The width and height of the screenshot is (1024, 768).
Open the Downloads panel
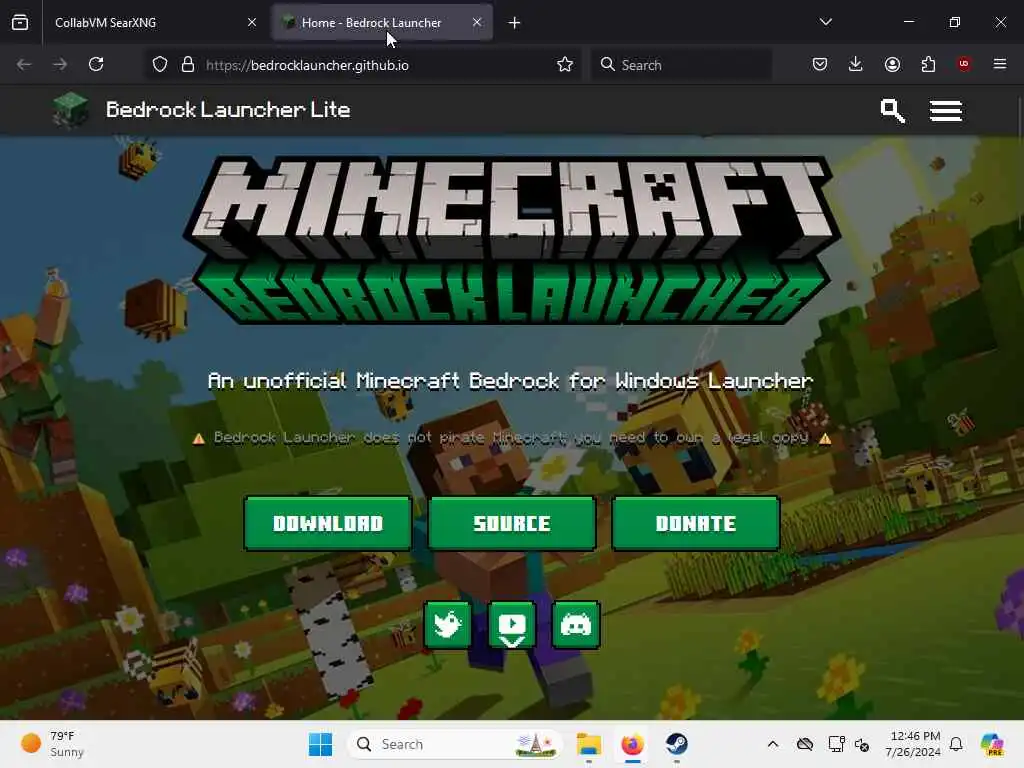pyautogui.click(x=856, y=64)
